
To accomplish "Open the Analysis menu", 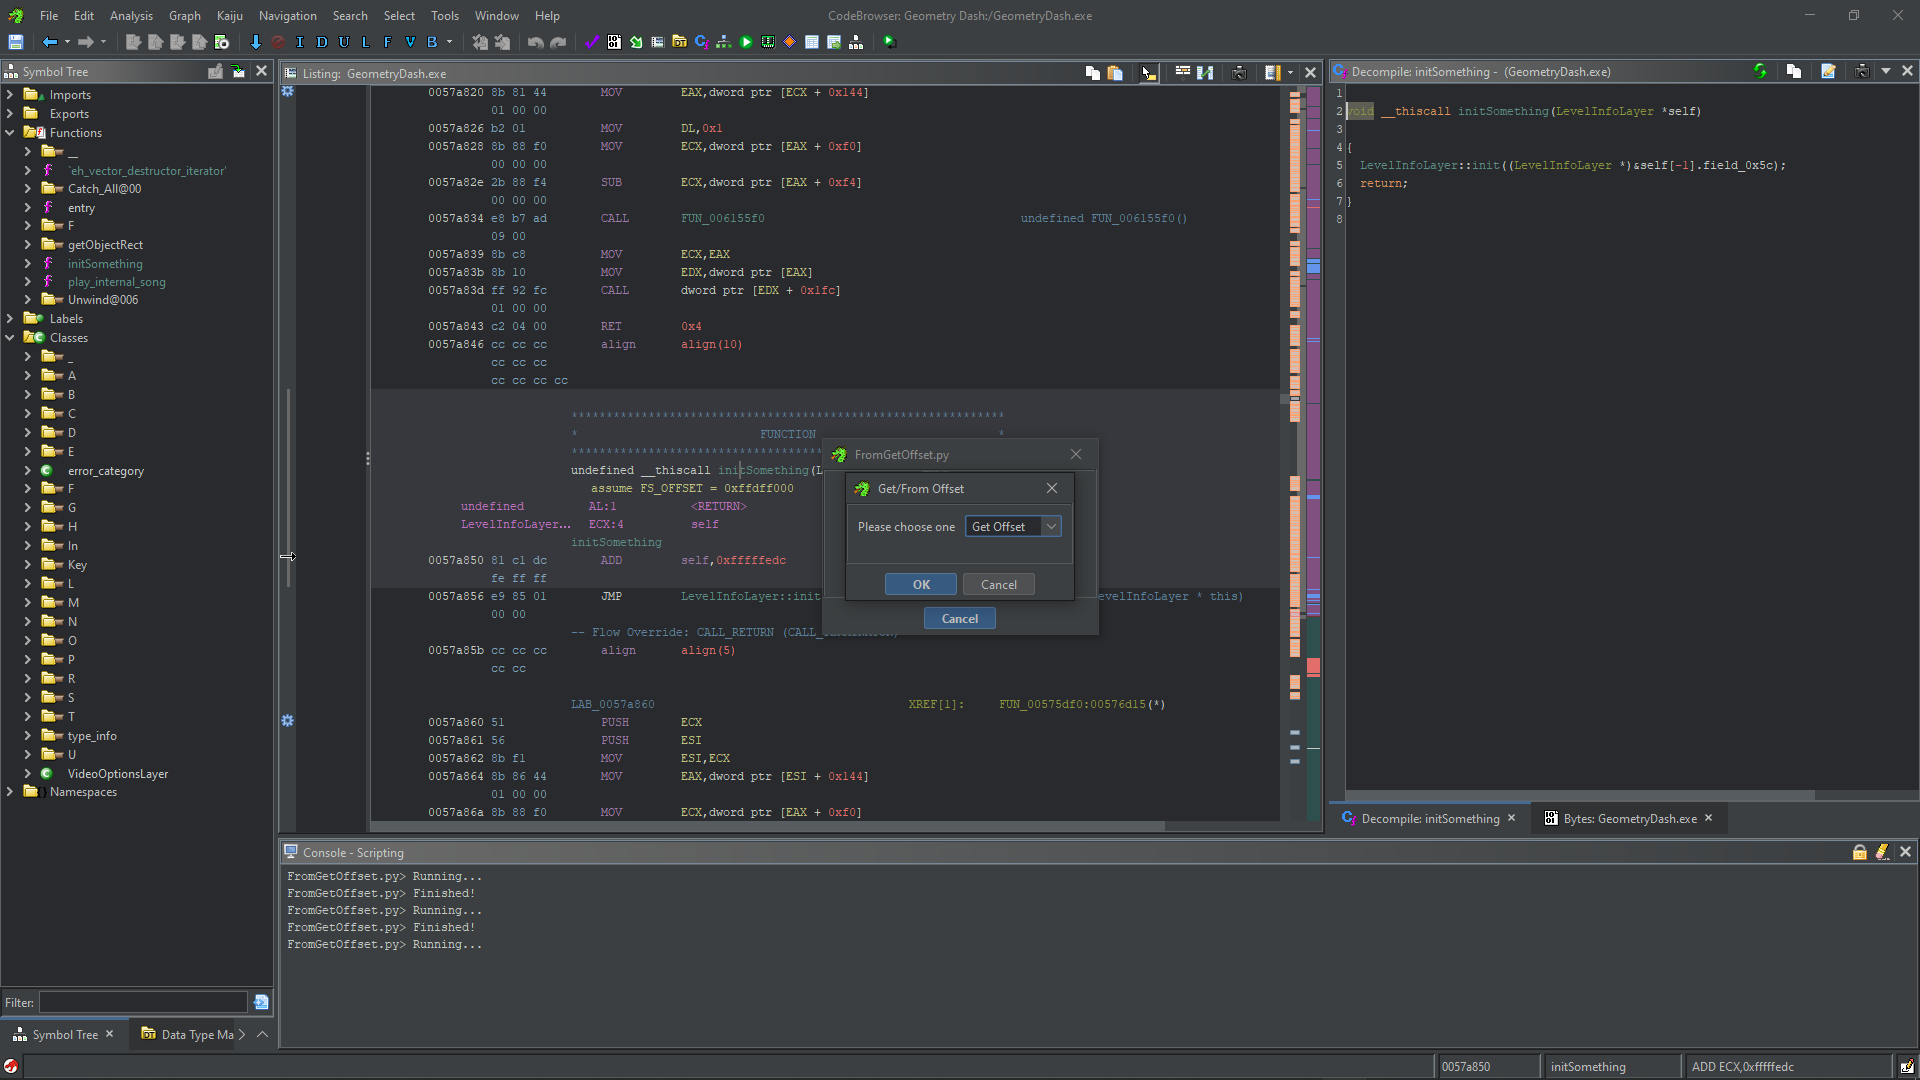I will (x=131, y=15).
